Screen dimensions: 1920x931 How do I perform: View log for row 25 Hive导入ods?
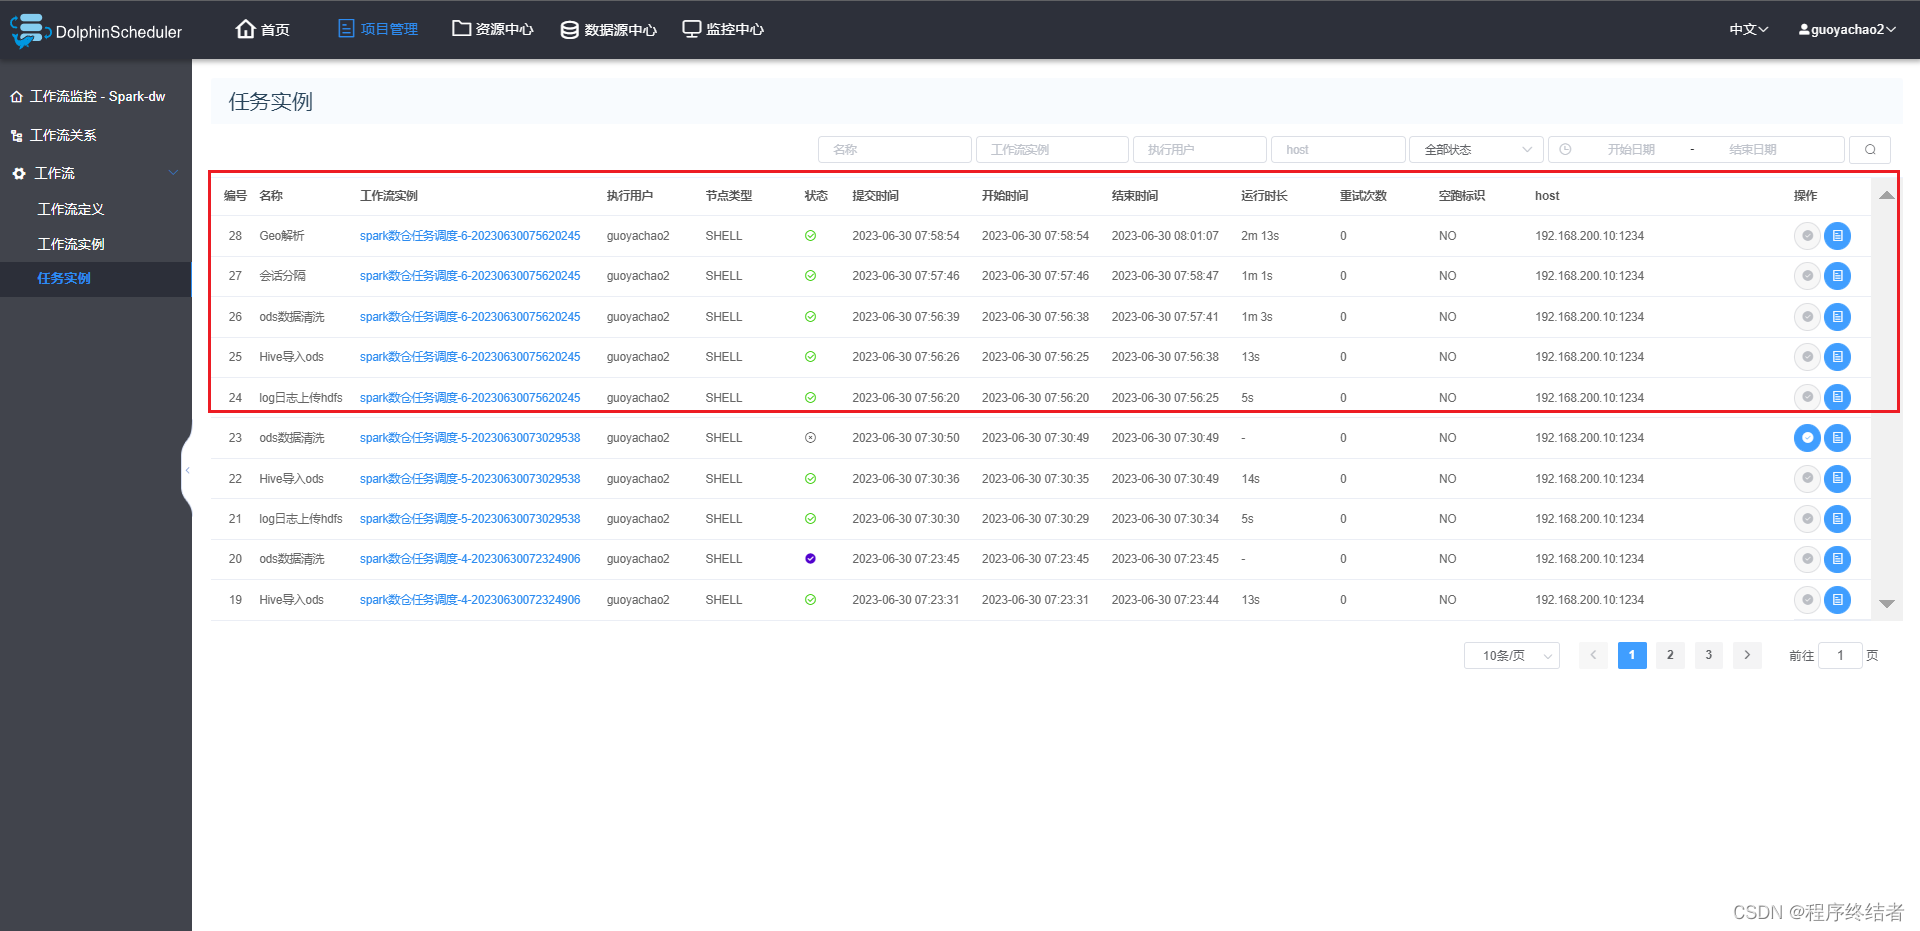pyautogui.click(x=1837, y=357)
